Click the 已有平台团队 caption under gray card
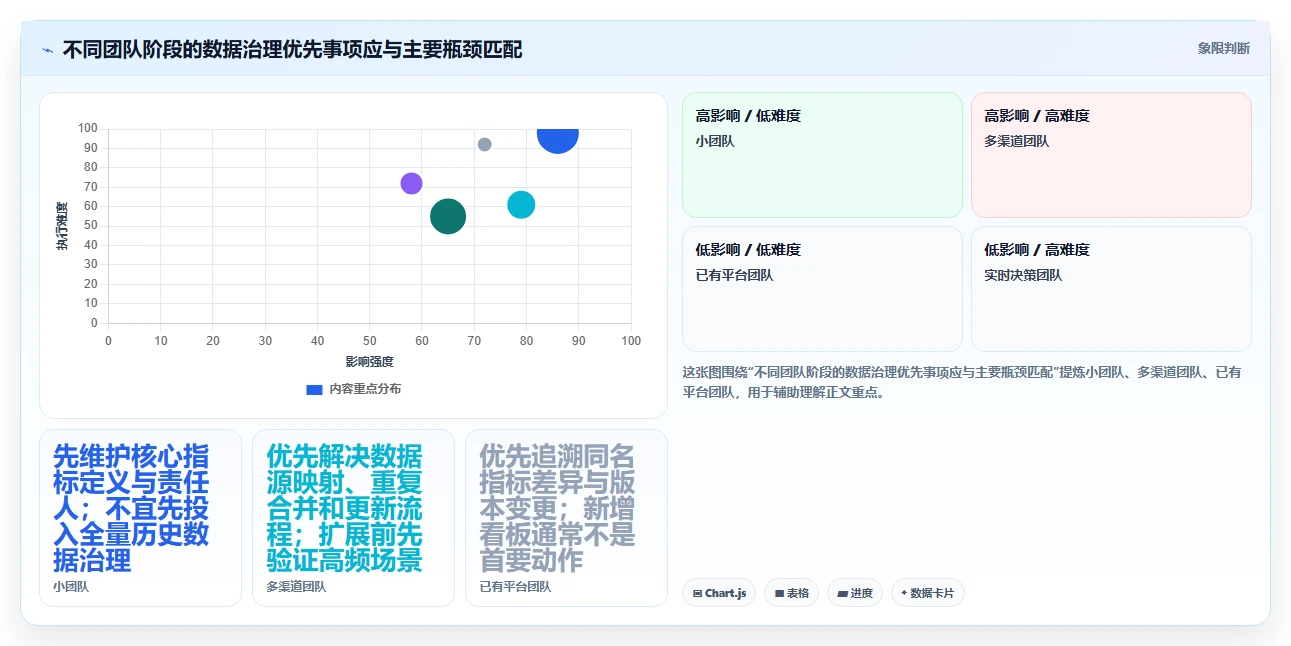The height and width of the screenshot is (646, 1291). click(x=515, y=587)
